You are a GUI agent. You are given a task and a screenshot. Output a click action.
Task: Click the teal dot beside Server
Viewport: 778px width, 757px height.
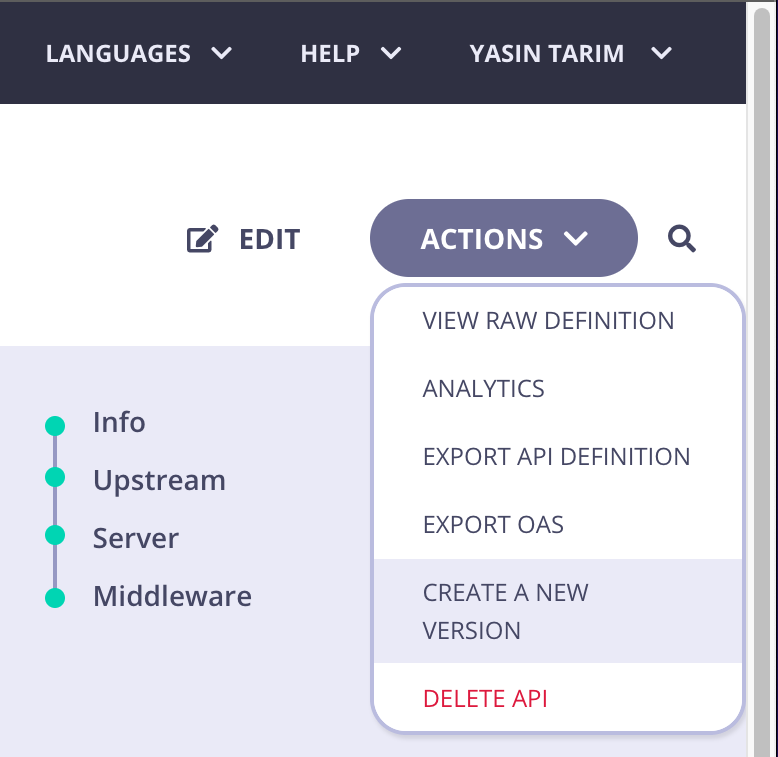pyautogui.click(x=55, y=534)
